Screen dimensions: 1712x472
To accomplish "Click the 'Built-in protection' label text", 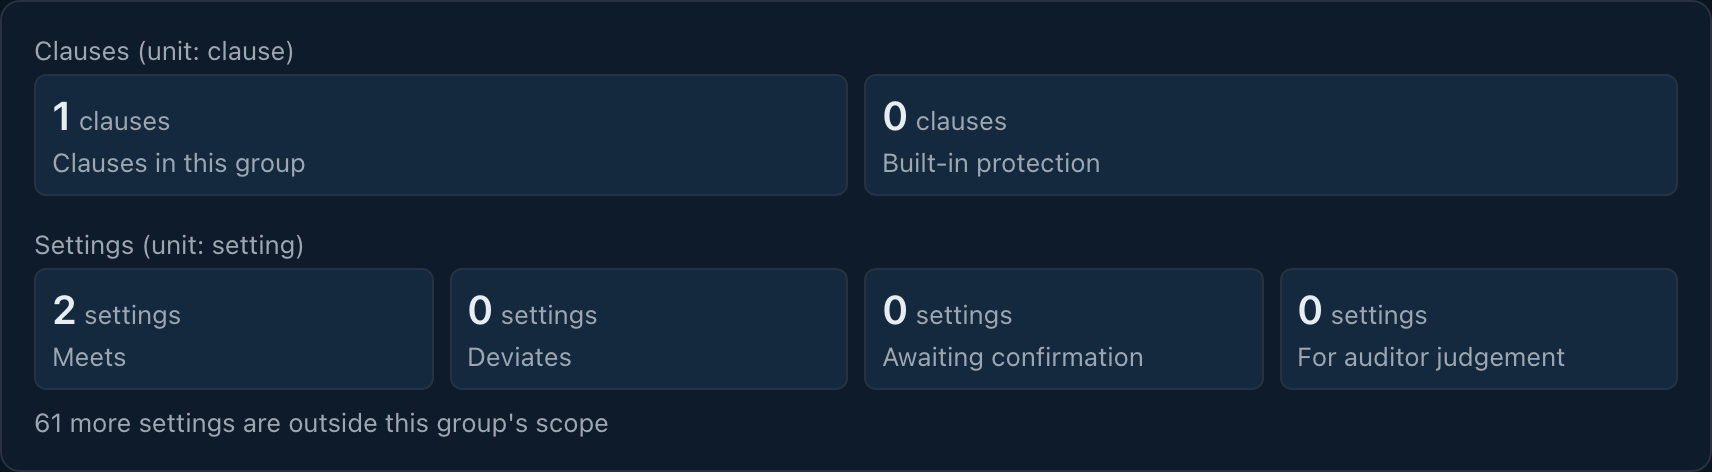I will coord(991,163).
